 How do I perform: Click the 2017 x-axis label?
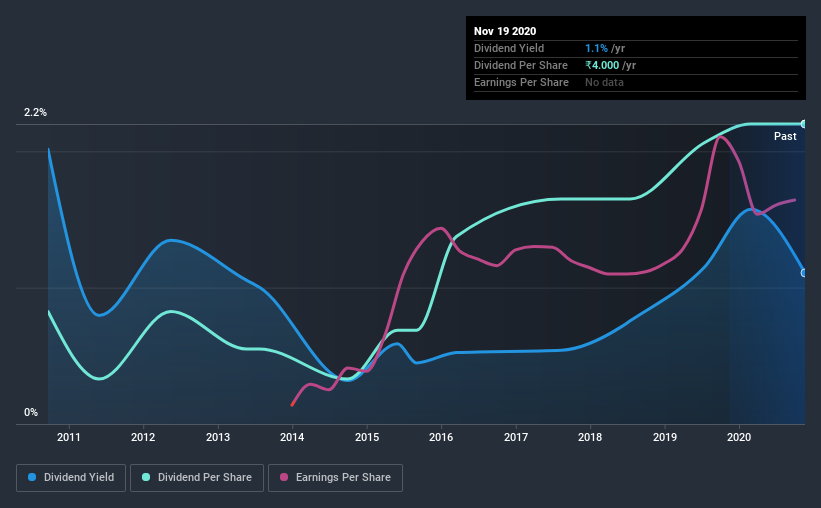(x=516, y=437)
